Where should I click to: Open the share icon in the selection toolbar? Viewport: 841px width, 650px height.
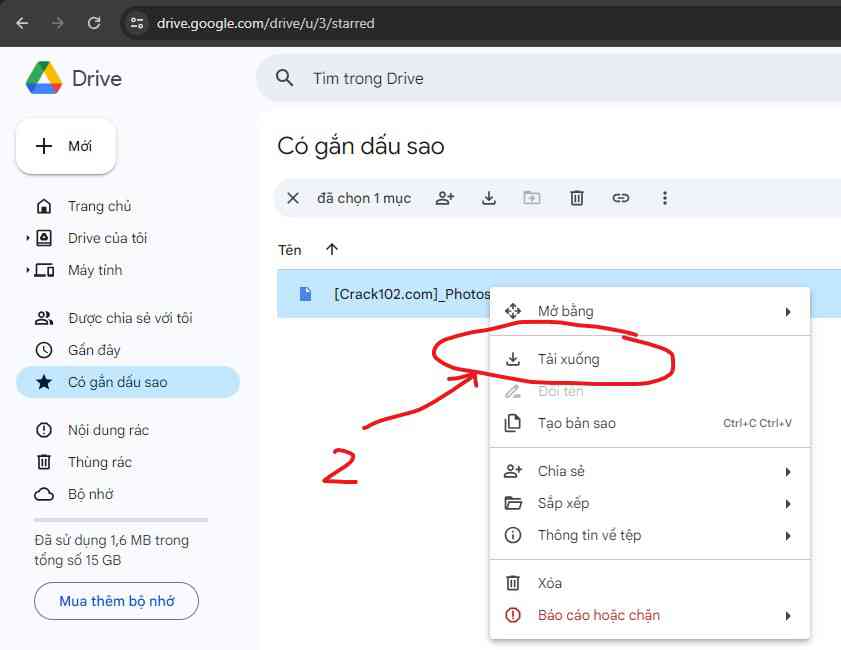444,197
